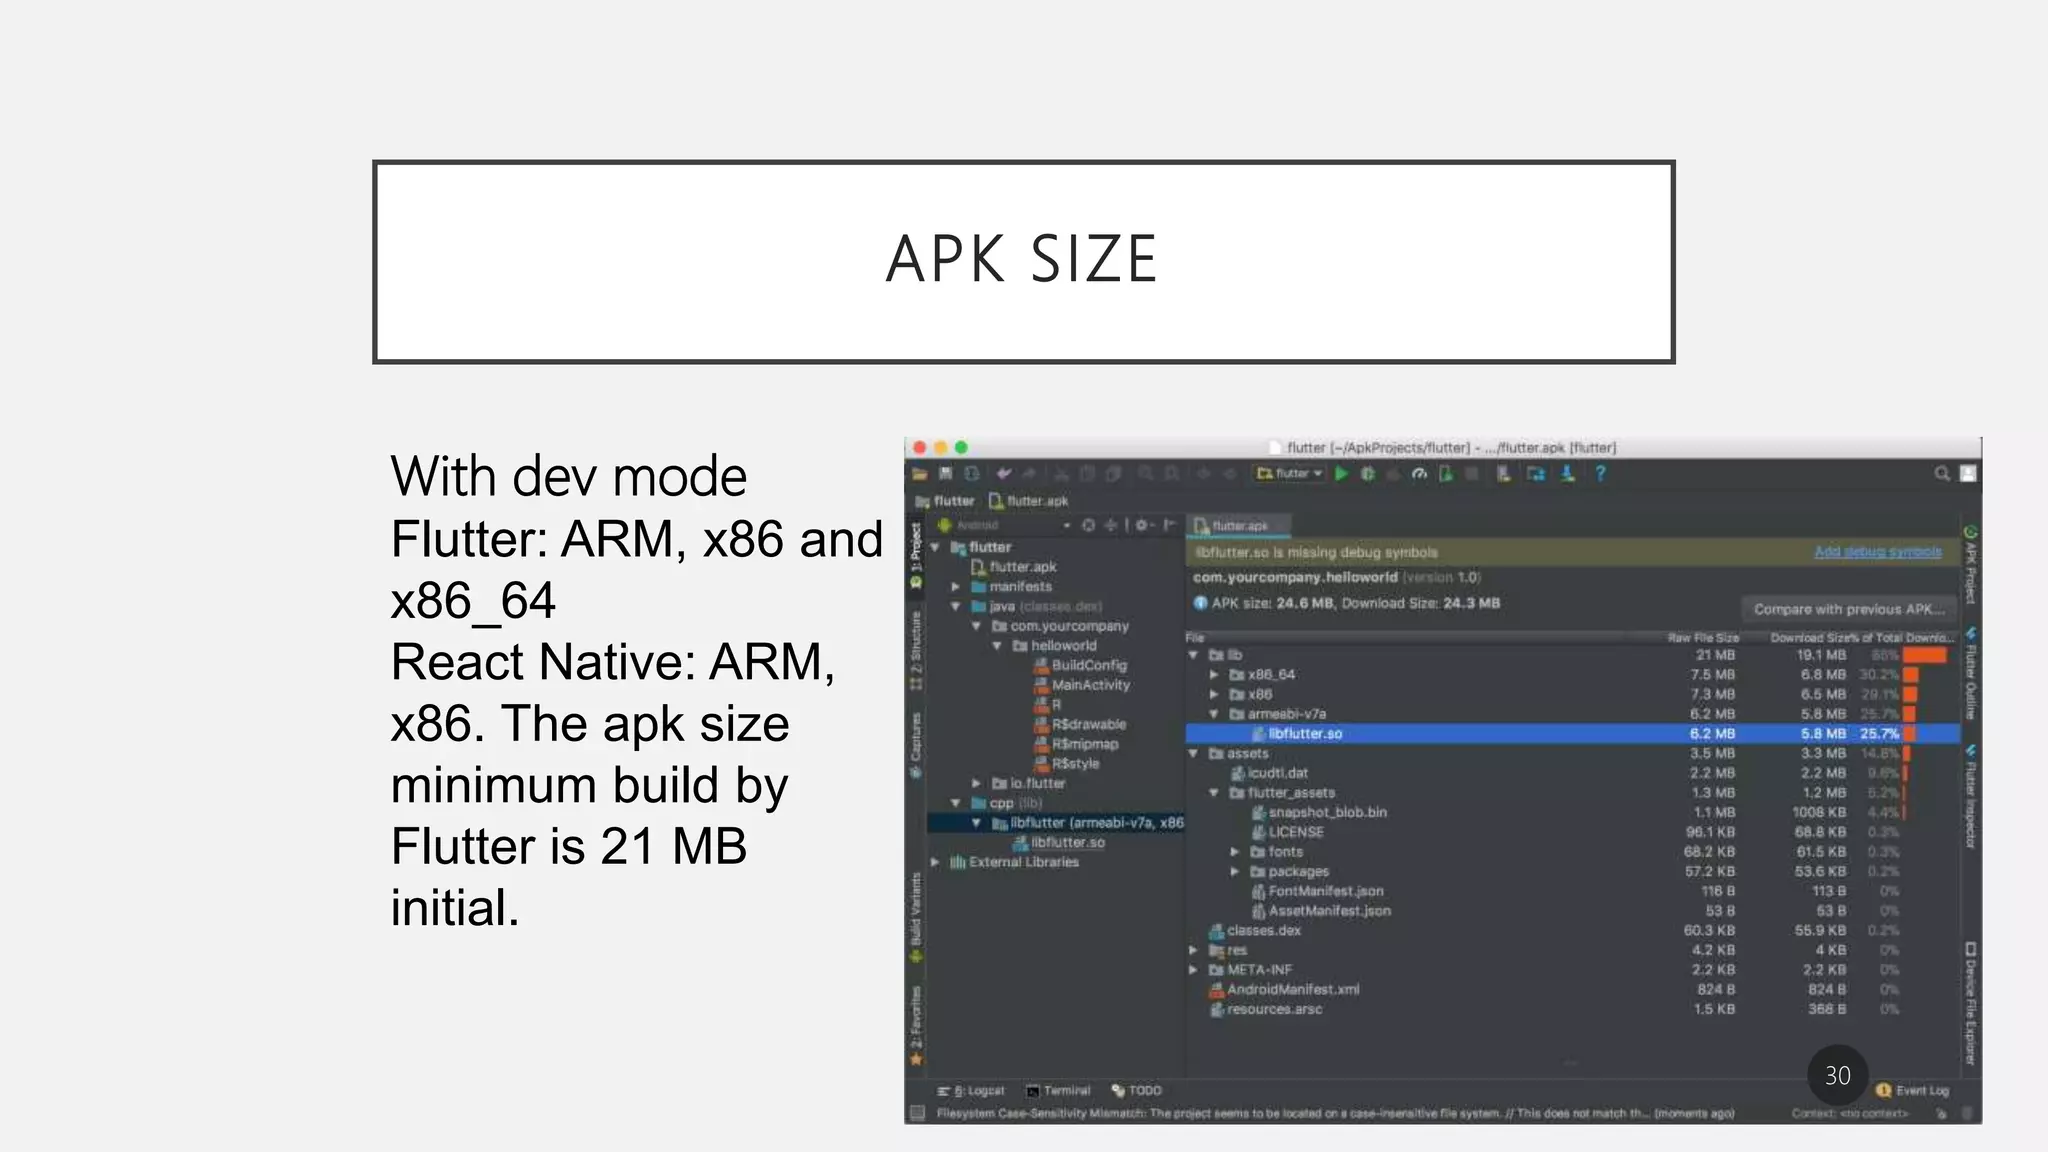Click flutter breadcrumb in navigation bar
Screen dimensions: 2048x1152
(x=945, y=501)
